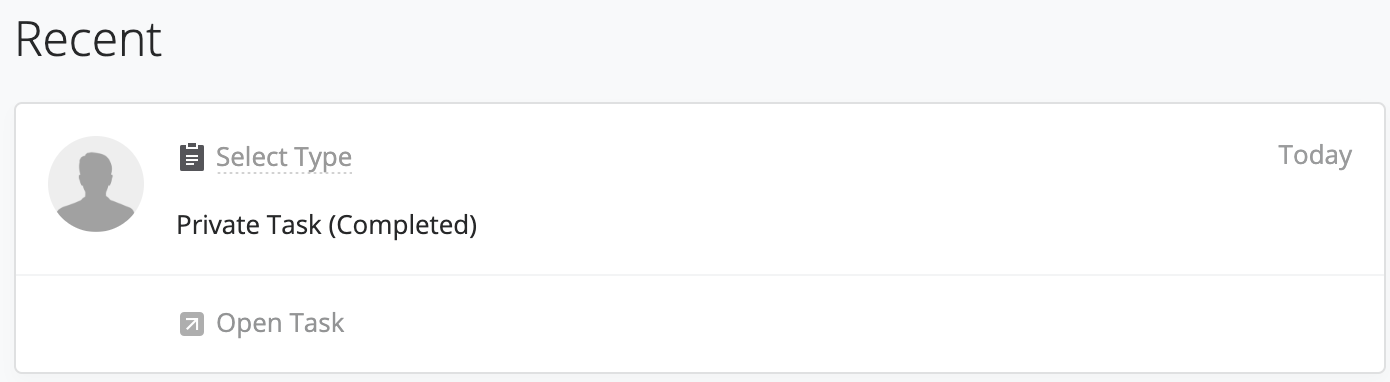The image size is (1390, 382).
Task: Click the external-link square icon near Open Task
Action: 191,324
